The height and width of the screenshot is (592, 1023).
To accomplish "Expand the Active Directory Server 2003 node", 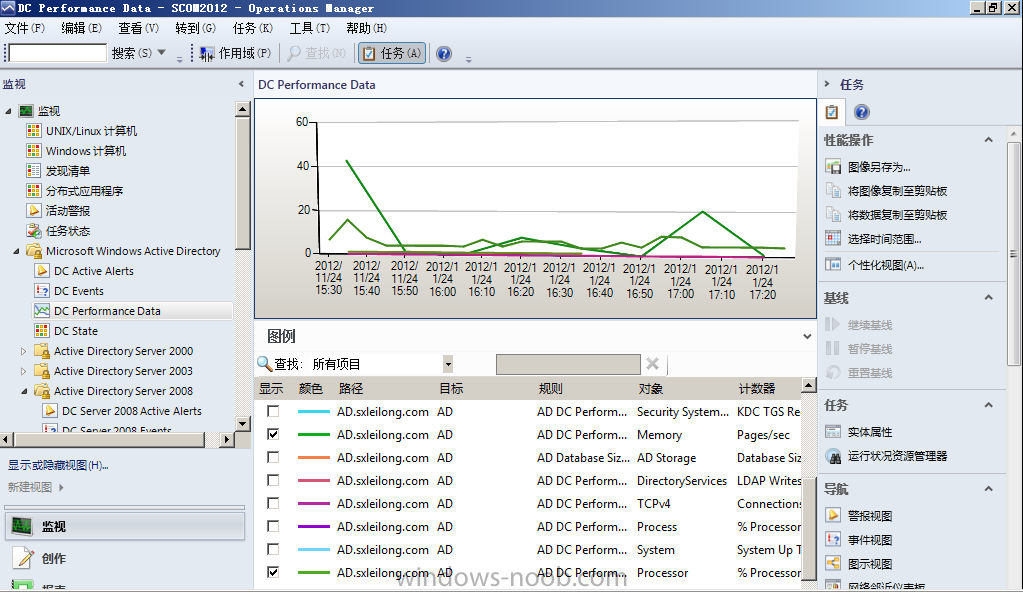I will tap(24, 371).
